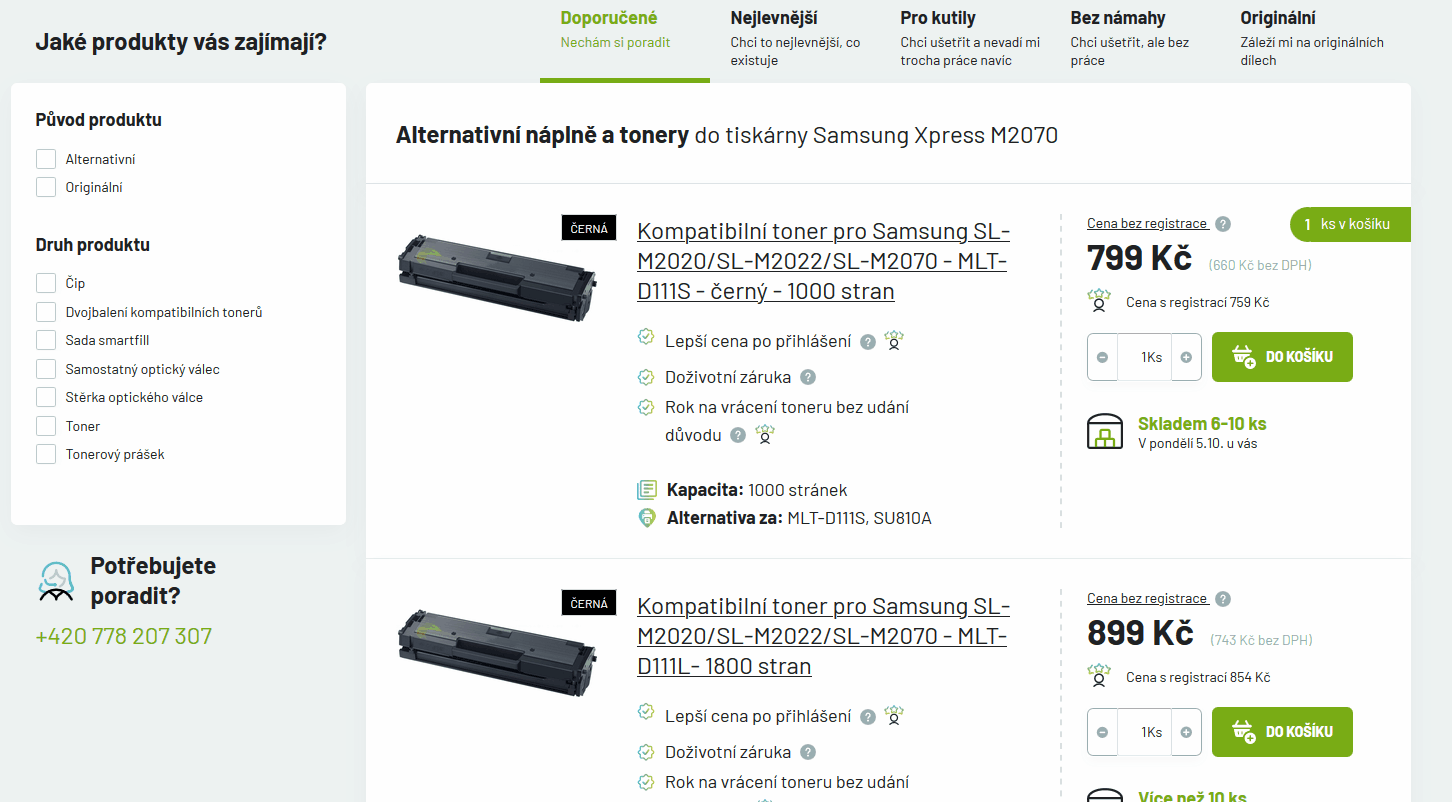
Task: Click help icon next to second product Doživotní záruka
Action: 808,753
